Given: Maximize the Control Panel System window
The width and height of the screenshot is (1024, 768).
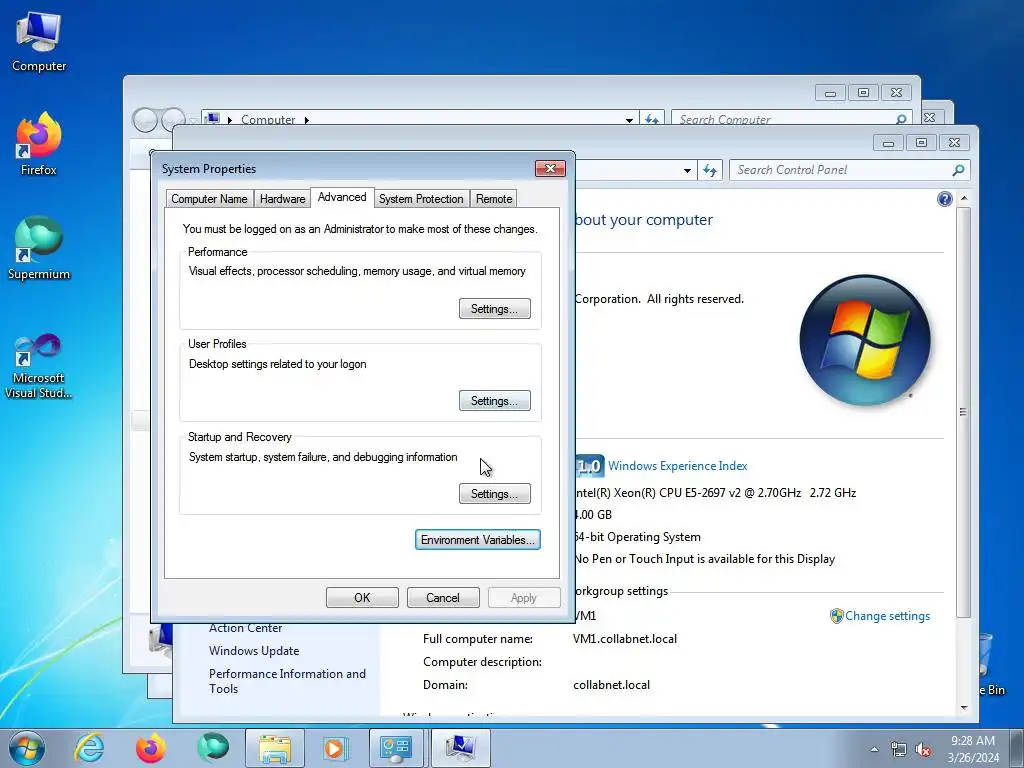Looking at the screenshot, I should [921, 142].
